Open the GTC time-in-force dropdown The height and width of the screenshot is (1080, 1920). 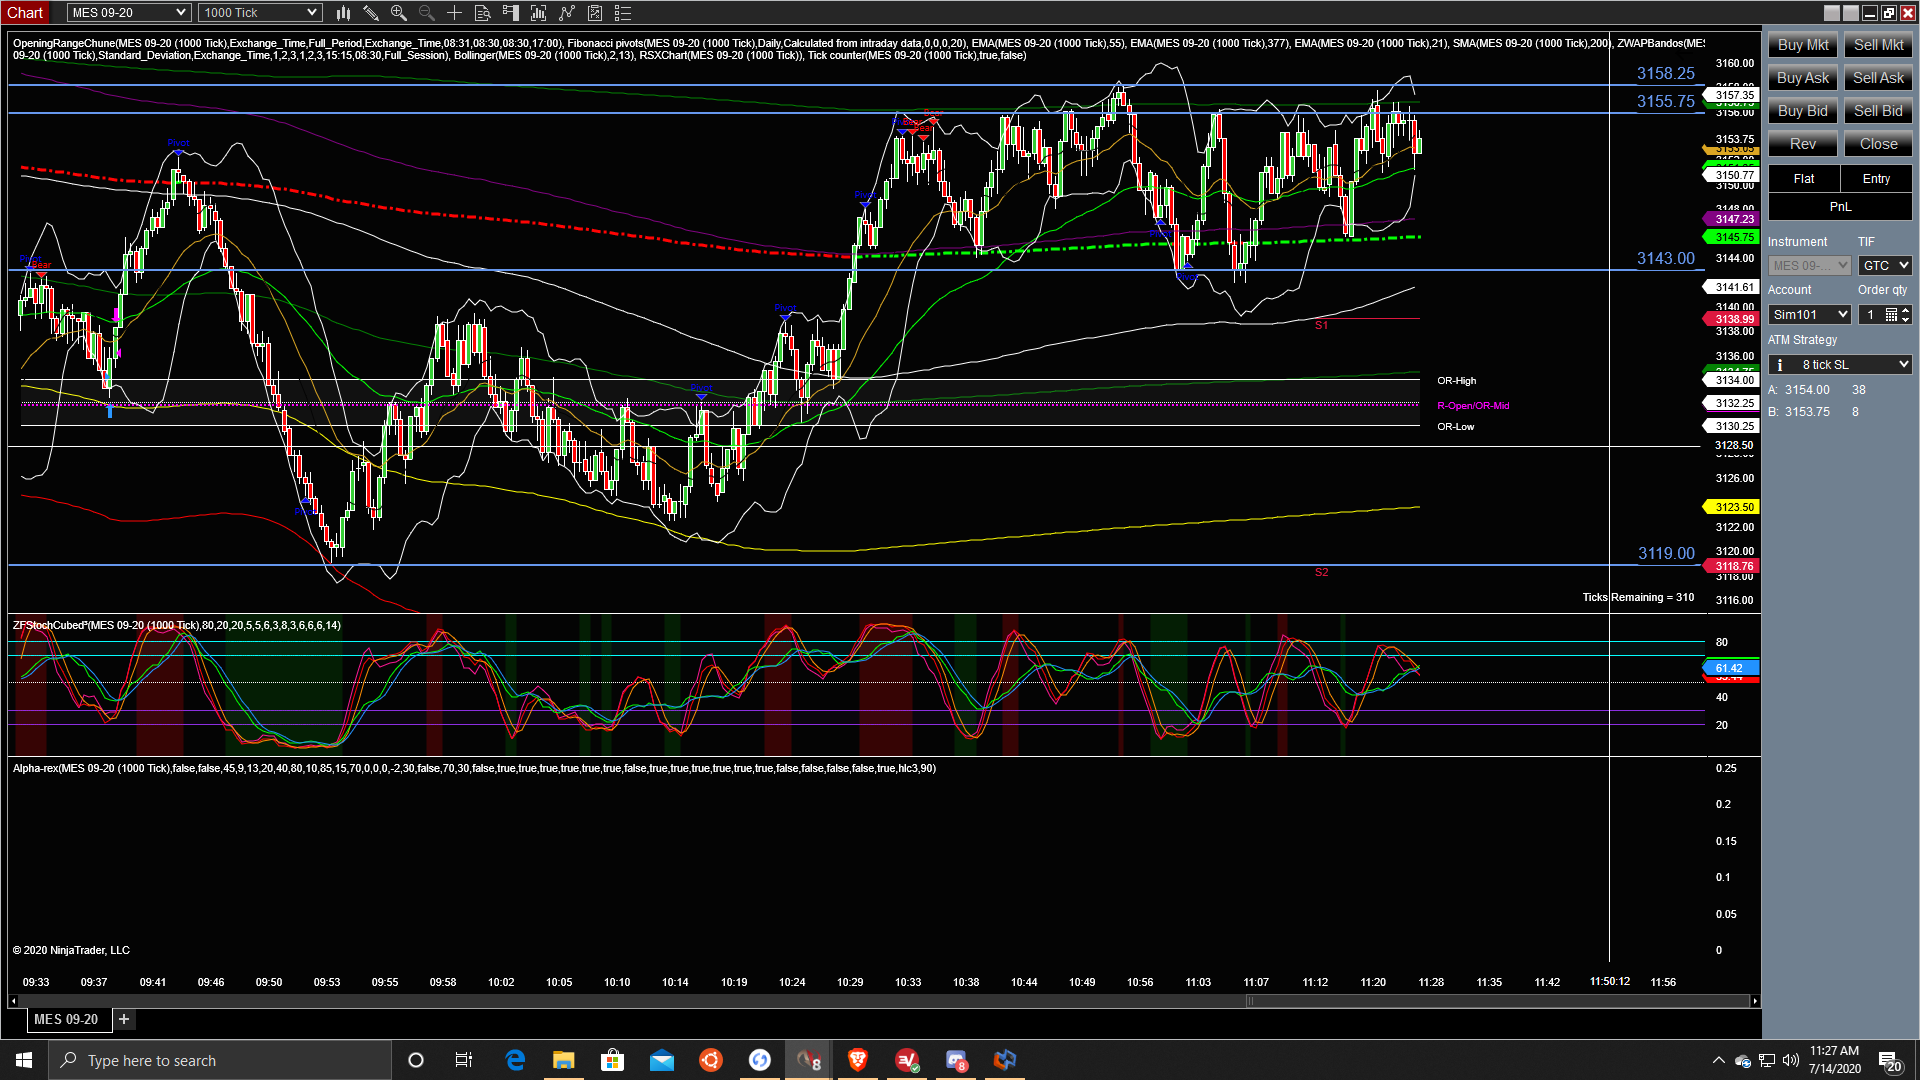(x=1885, y=266)
